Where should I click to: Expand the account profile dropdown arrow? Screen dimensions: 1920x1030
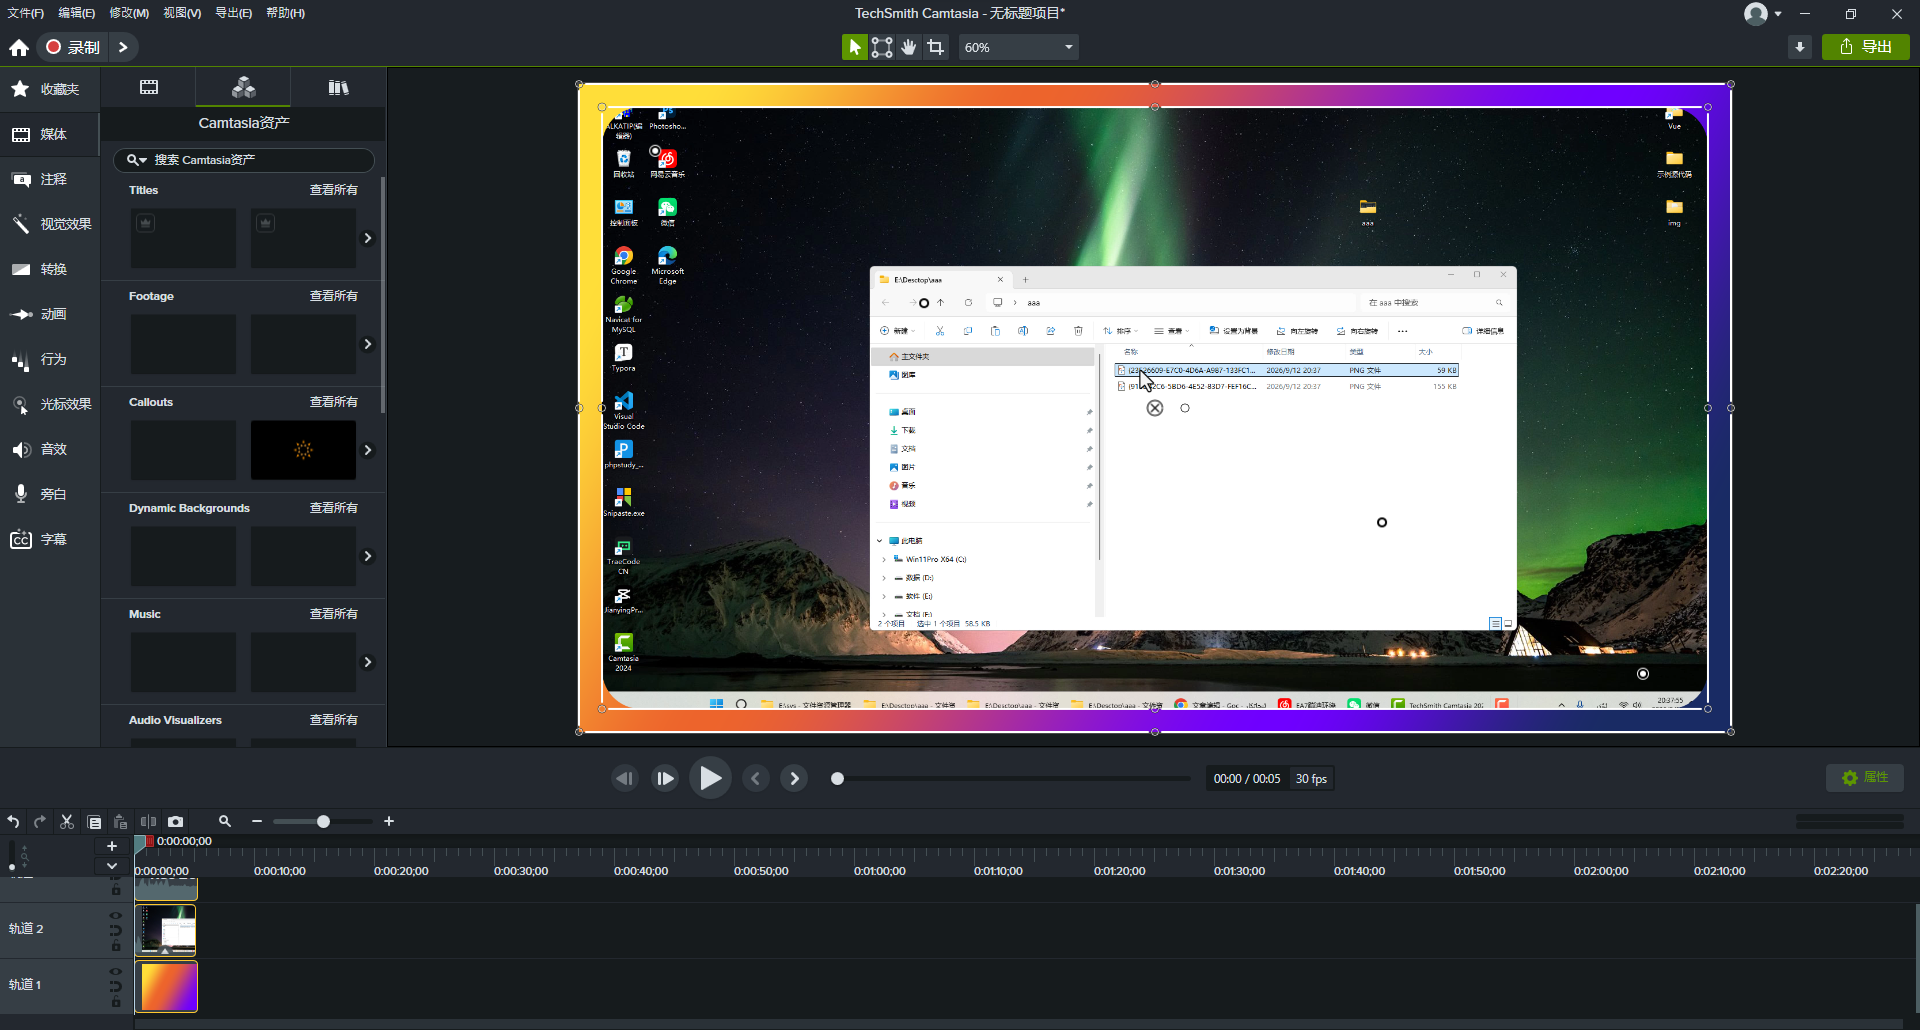(x=1778, y=14)
